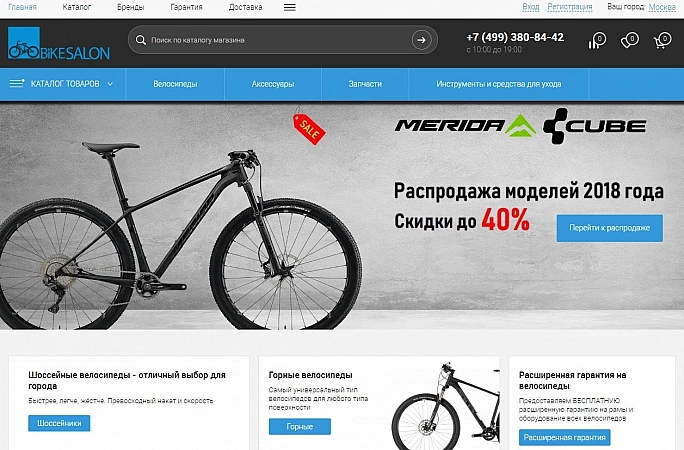Click the Merida brand logo
The height and width of the screenshot is (450, 684).
pyautogui.click(x=465, y=126)
